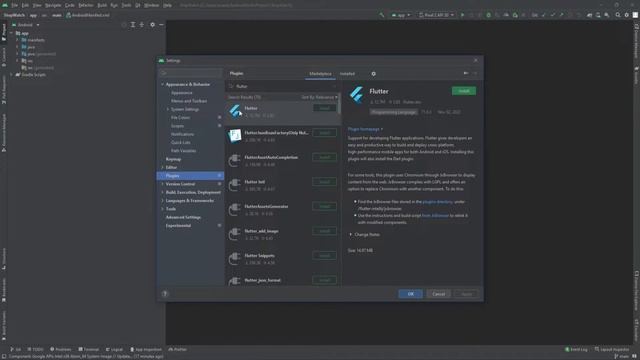The width and height of the screenshot is (640, 360).
Task: Select Menus and Toolbars in settings tree
Action: (x=189, y=101)
